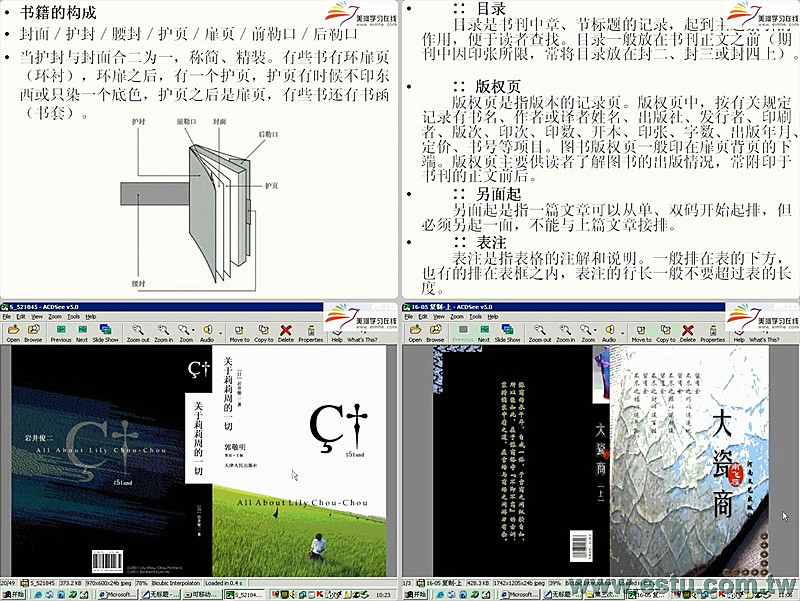800x601 pixels.
Task: Click red Delete icon in 16-05 window
Action: [x=688, y=333]
